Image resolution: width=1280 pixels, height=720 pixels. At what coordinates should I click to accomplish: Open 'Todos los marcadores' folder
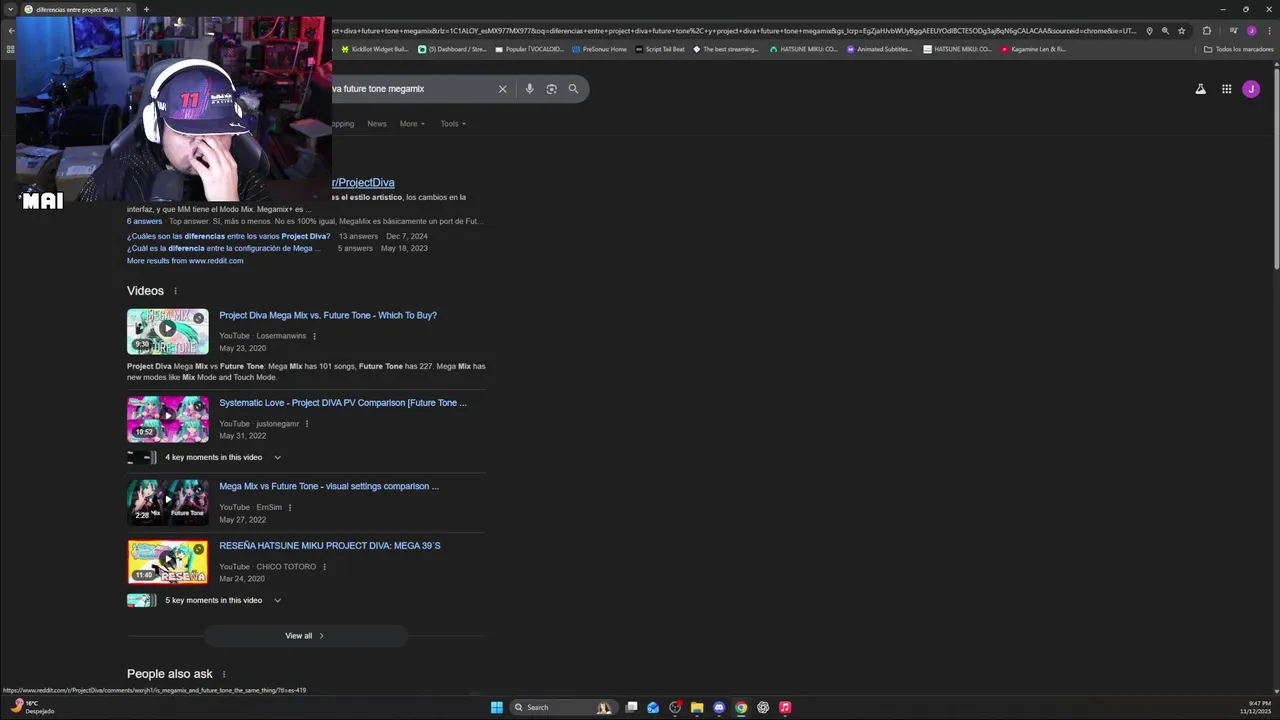1238,49
